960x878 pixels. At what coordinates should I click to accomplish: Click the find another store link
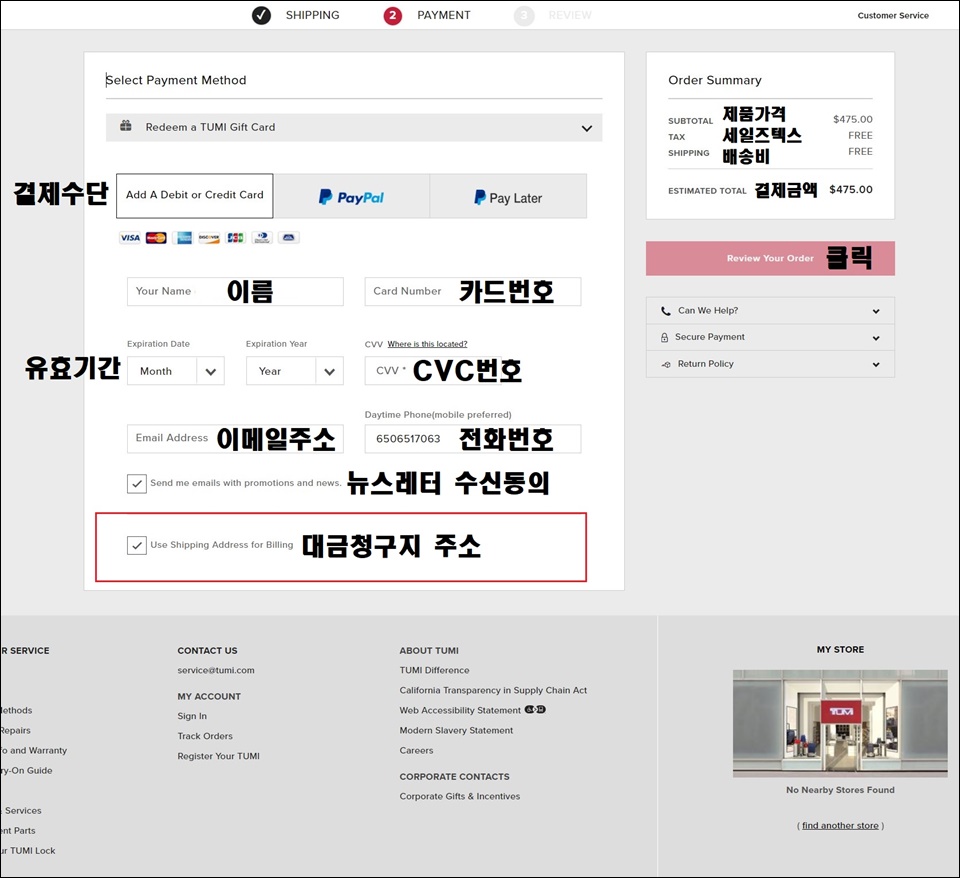[840, 825]
